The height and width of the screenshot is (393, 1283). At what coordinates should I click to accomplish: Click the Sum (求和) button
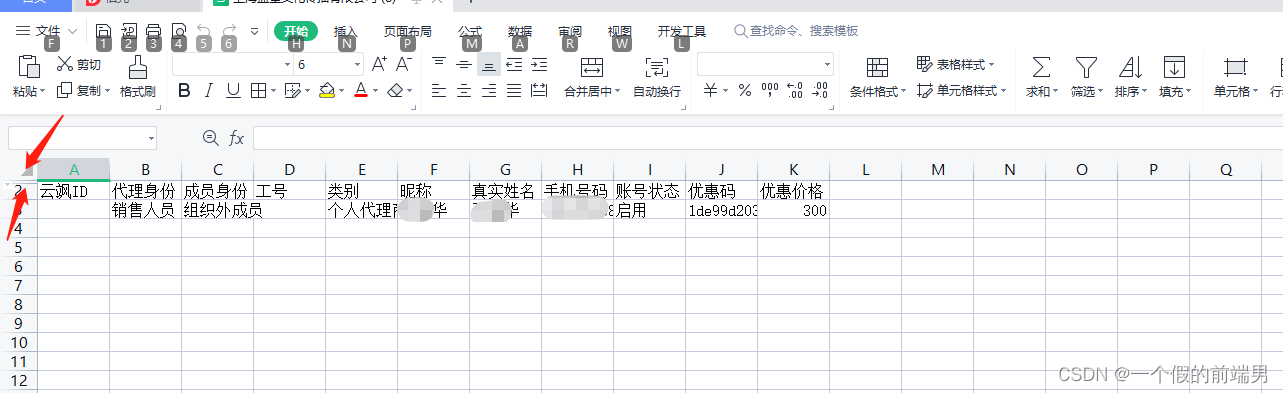(x=1041, y=77)
